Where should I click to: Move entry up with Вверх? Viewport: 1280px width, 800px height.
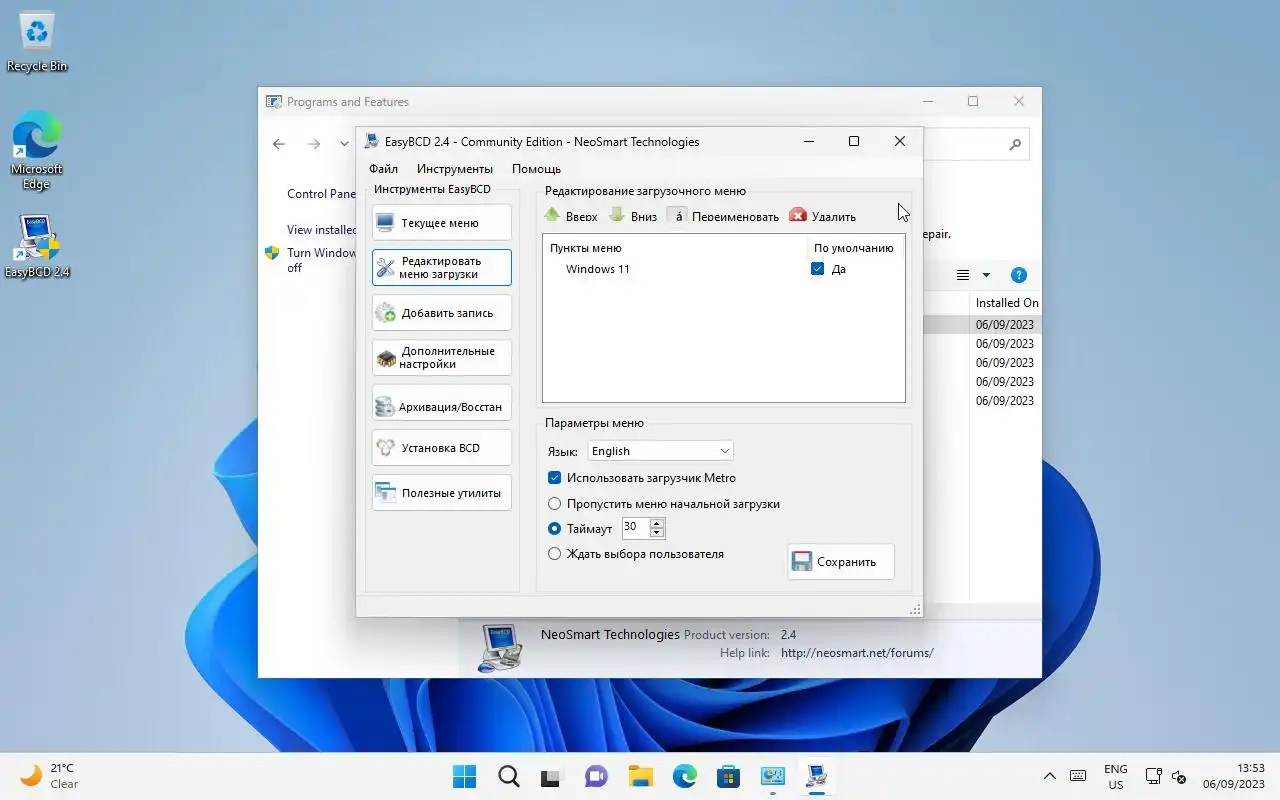coord(571,216)
